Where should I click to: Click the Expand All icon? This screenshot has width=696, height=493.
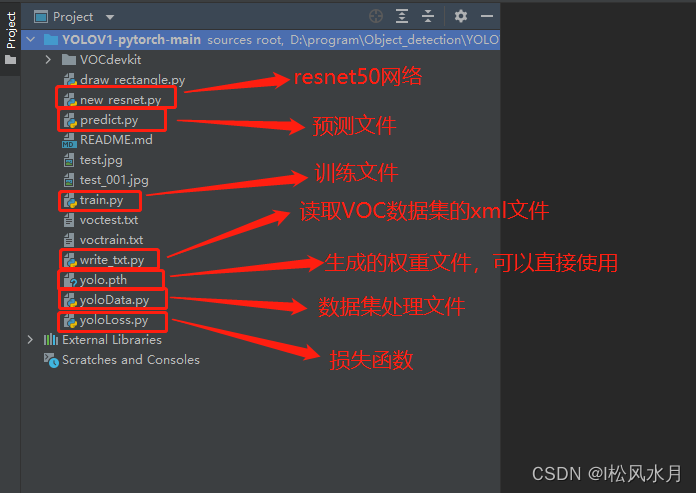pyautogui.click(x=402, y=16)
